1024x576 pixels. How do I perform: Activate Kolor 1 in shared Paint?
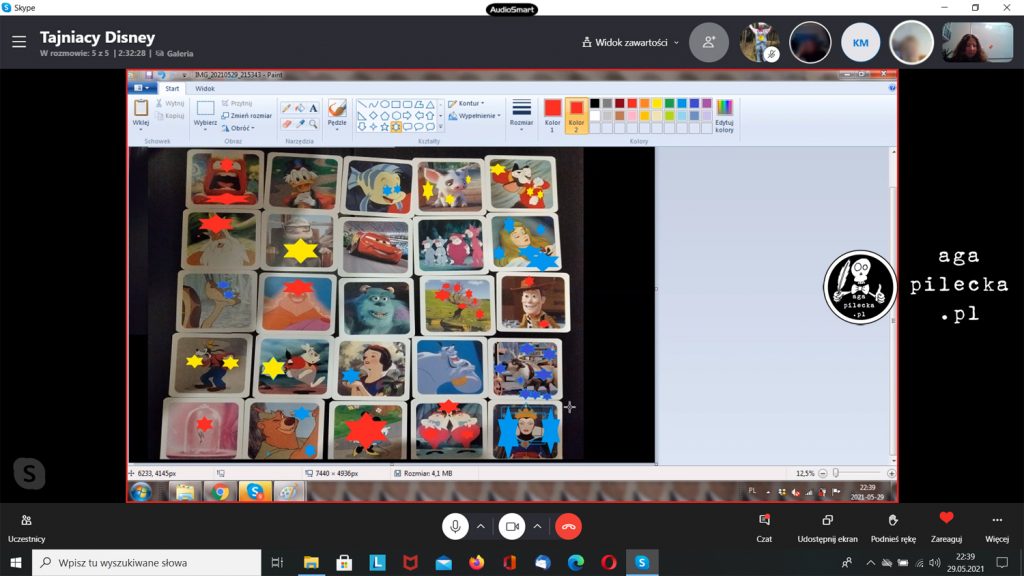[552, 116]
